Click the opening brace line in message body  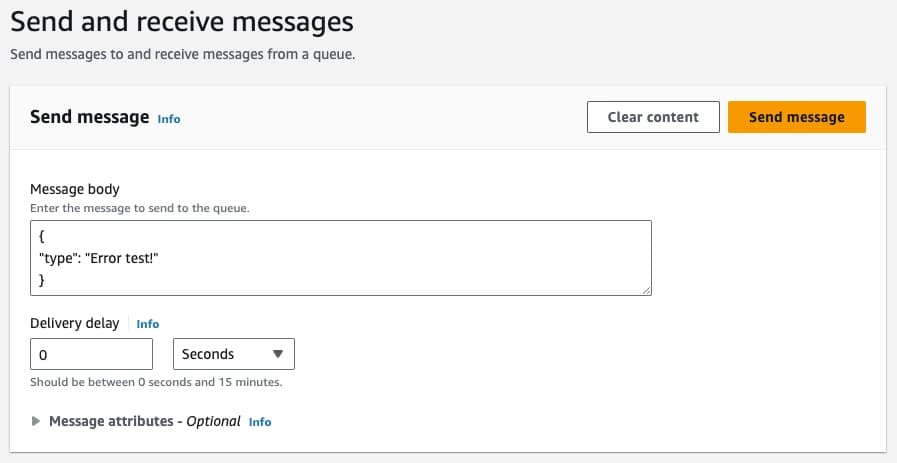[x=42, y=239]
